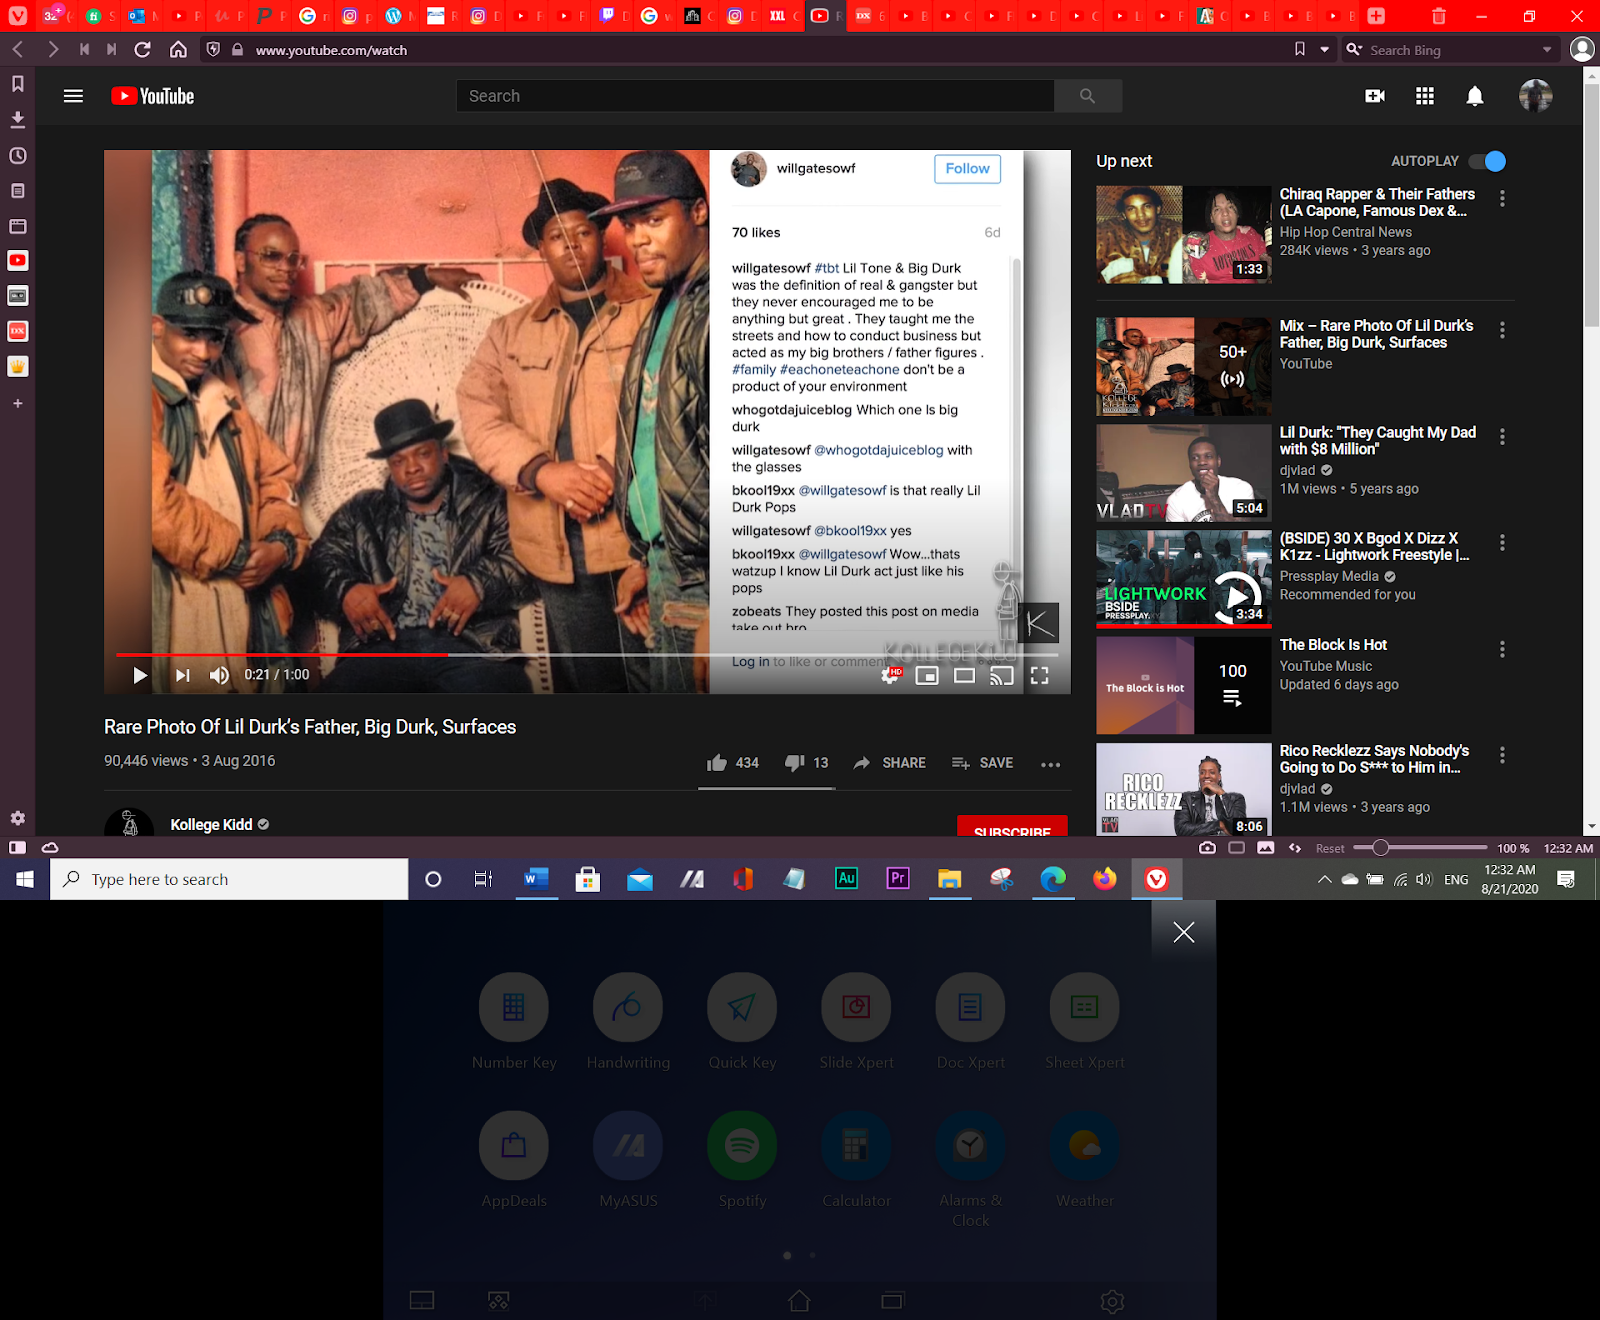Open more options for Chiraq Rapper video
Viewport: 1600px width, 1320px height.
(x=1502, y=199)
